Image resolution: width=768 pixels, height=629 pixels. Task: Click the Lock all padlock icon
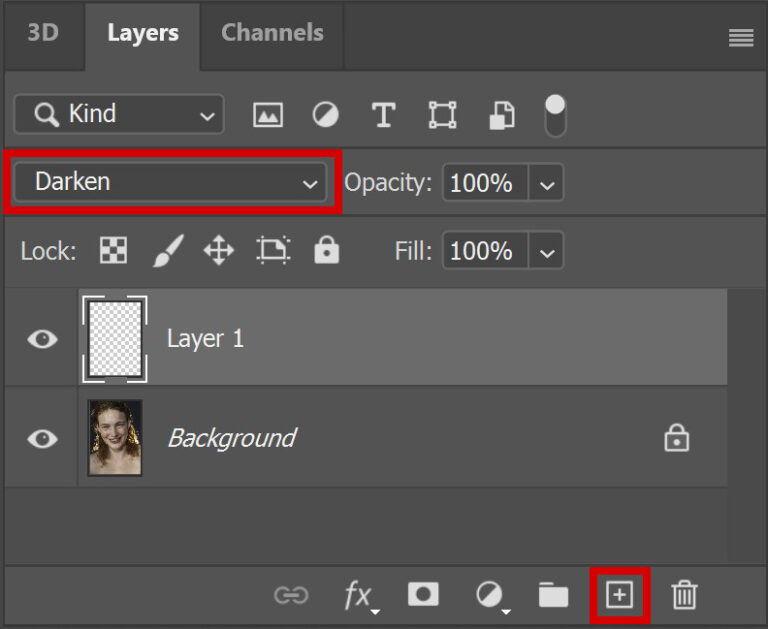click(326, 251)
